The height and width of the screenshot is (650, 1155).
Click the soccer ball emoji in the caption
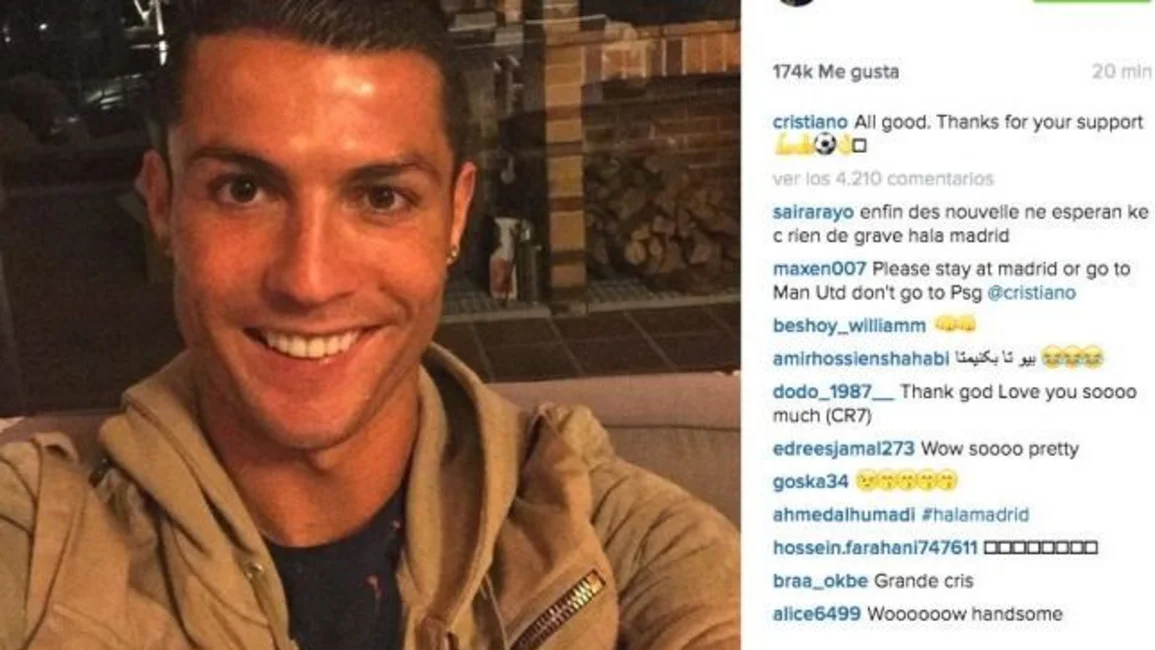(826, 144)
